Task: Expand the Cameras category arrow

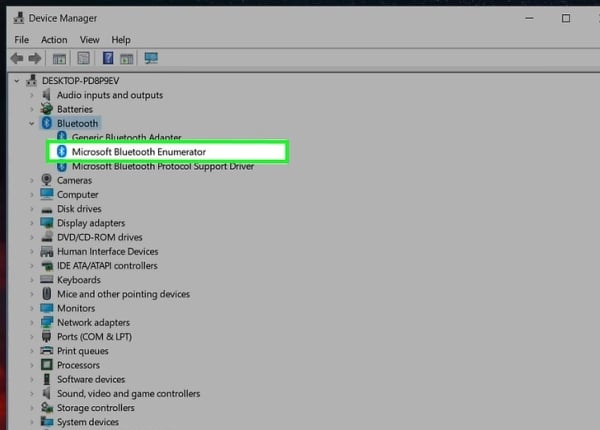Action: coord(32,180)
